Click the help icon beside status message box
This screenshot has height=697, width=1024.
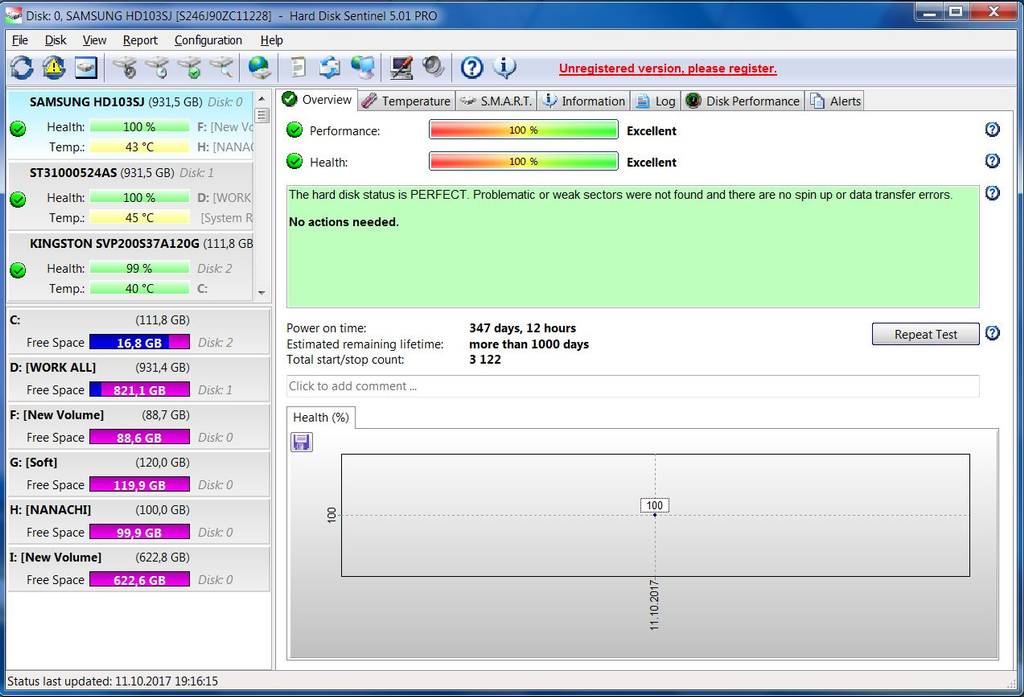(992, 193)
